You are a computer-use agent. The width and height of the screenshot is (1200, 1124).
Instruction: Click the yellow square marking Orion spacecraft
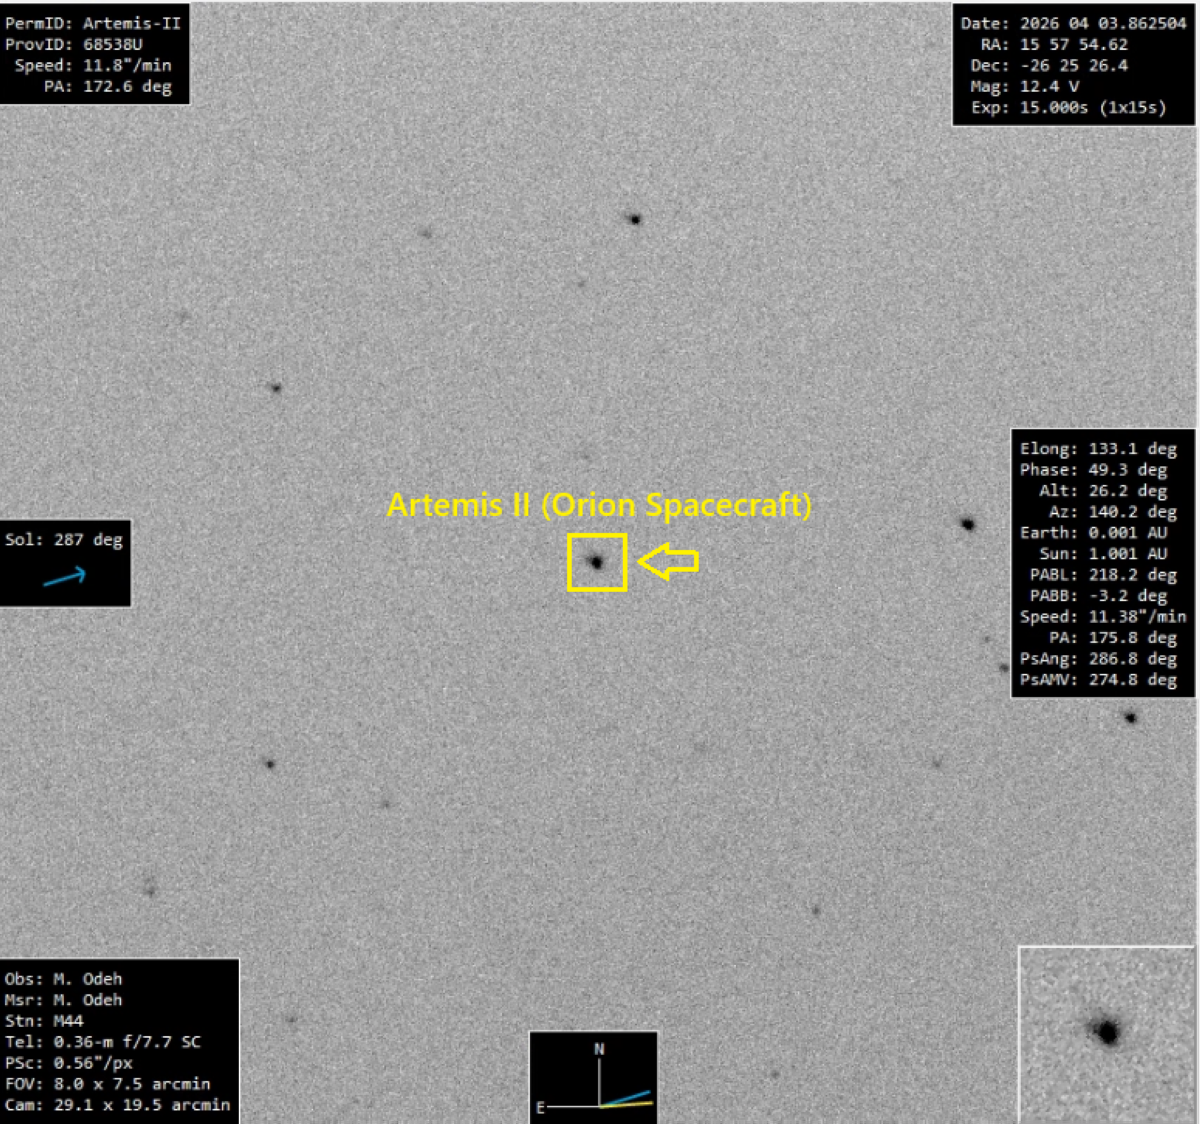pos(597,562)
